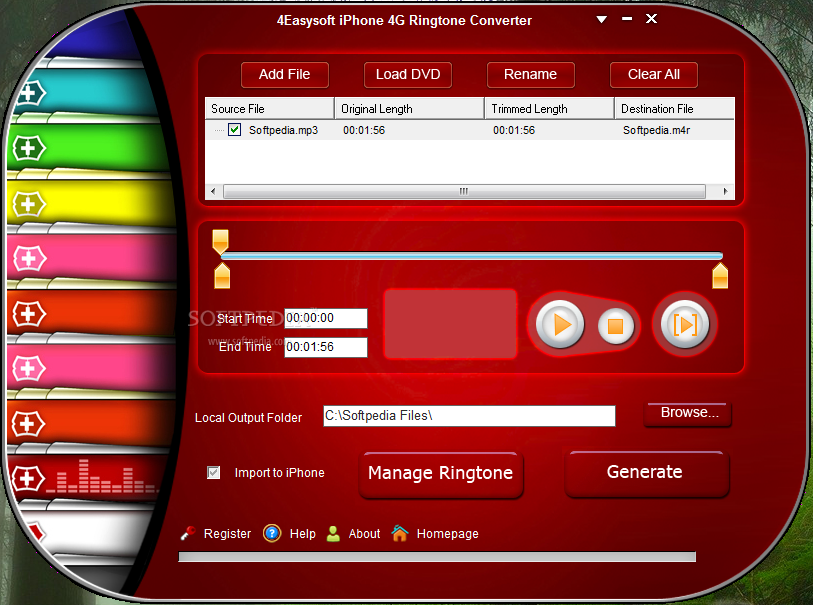The width and height of the screenshot is (813, 605).
Task: Select the Softpedia.mp3 row name
Action: tap(283, 130)
